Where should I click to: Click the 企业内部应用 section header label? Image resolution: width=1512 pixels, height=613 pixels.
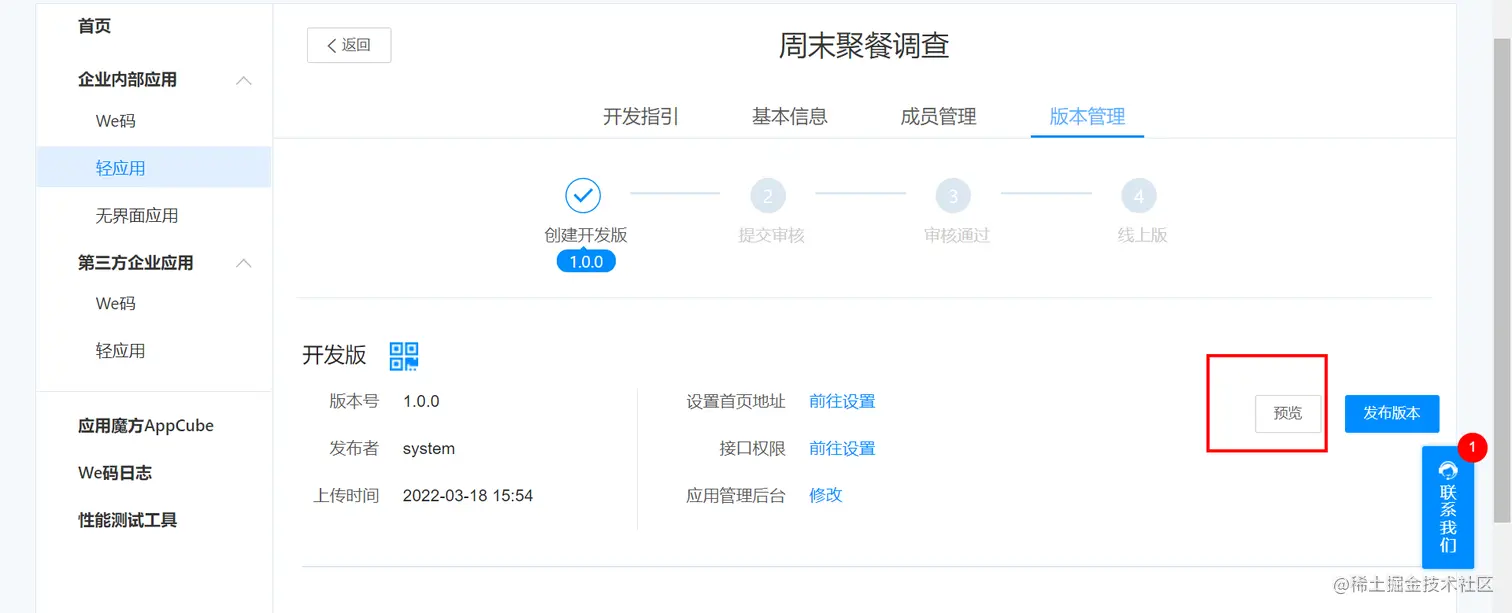pos(127,79)
